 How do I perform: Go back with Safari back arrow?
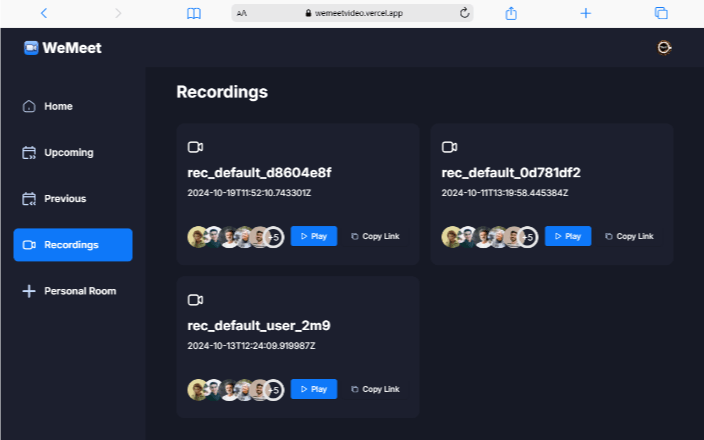pyautogui.click(x=44, y=13)
